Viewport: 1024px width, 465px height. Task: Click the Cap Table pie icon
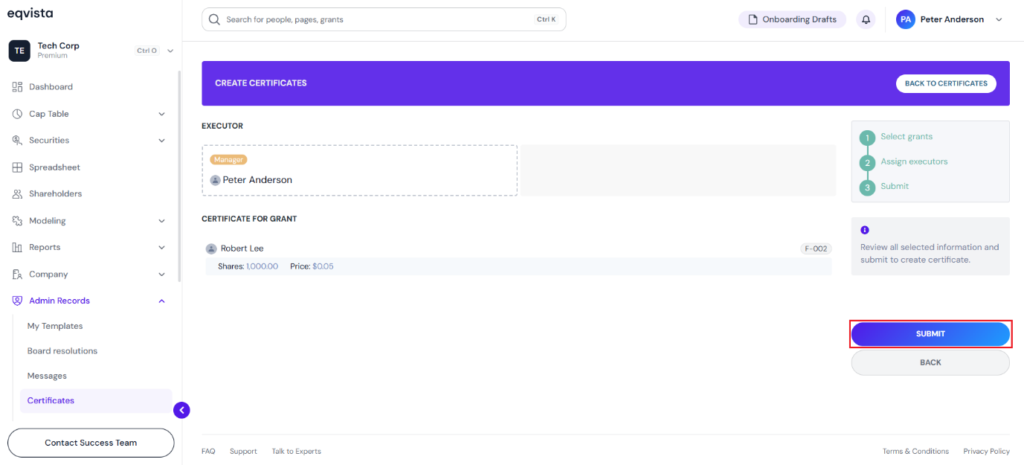coord(18,114)
